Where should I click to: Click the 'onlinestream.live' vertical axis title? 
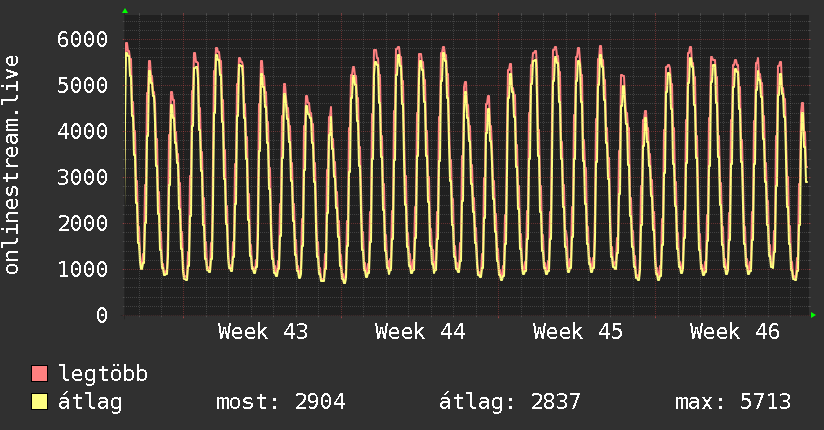click(x=12, y=165)
